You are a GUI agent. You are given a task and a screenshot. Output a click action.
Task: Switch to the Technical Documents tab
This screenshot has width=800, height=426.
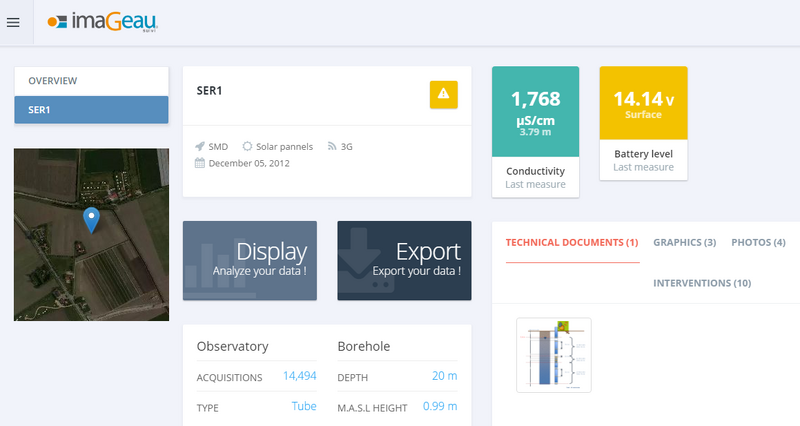tap(572, 243)
